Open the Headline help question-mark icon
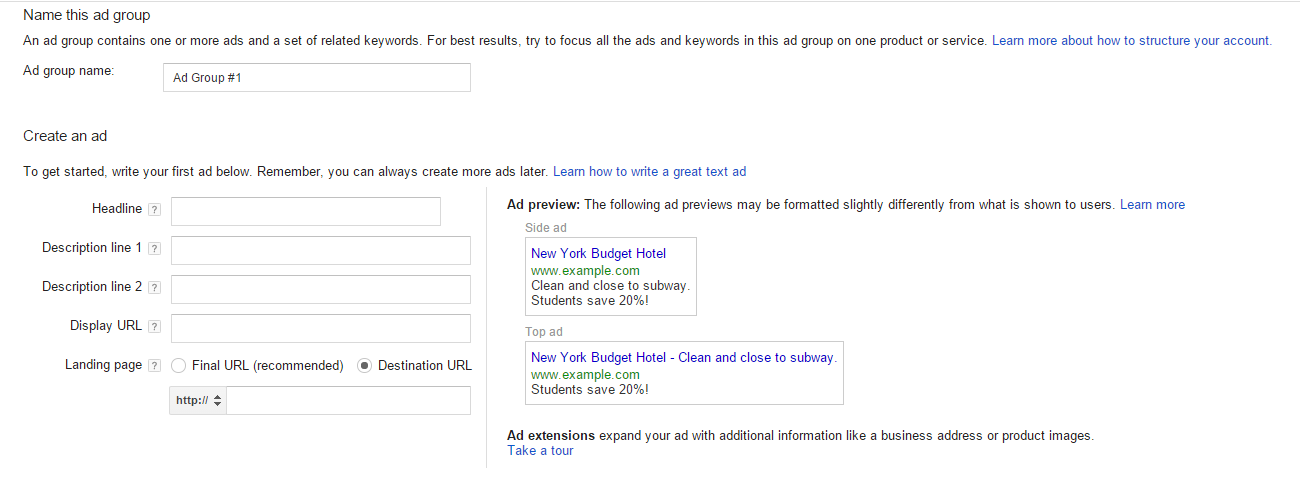Screen dimensions: 1300x500 point(154,210)
